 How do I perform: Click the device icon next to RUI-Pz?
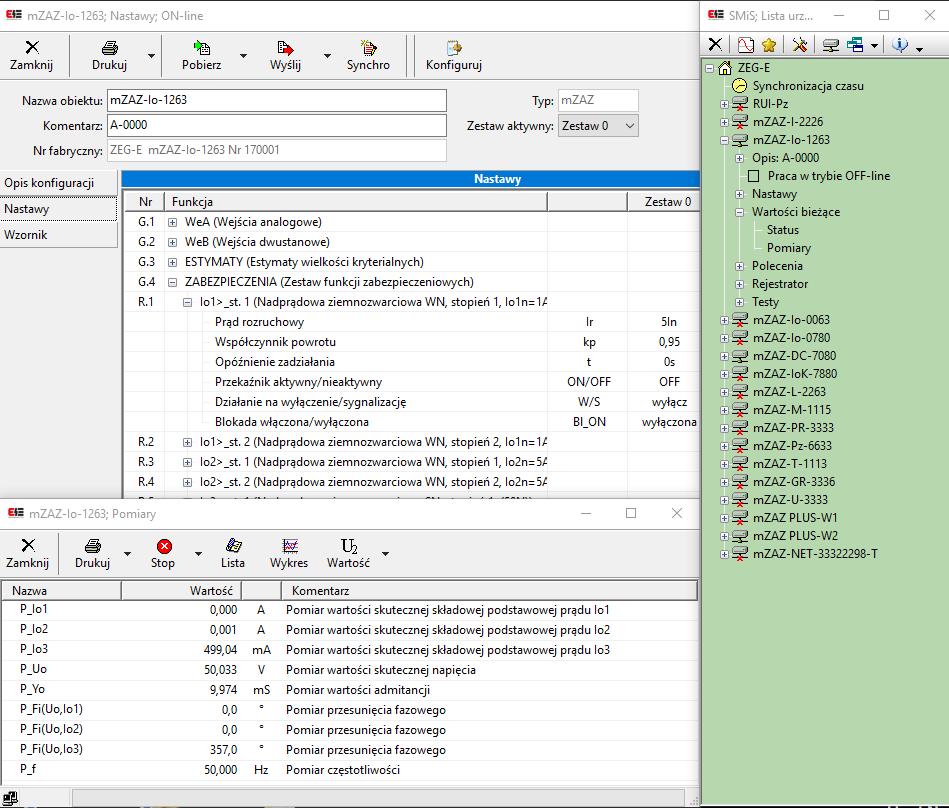(x=740, y=103)
